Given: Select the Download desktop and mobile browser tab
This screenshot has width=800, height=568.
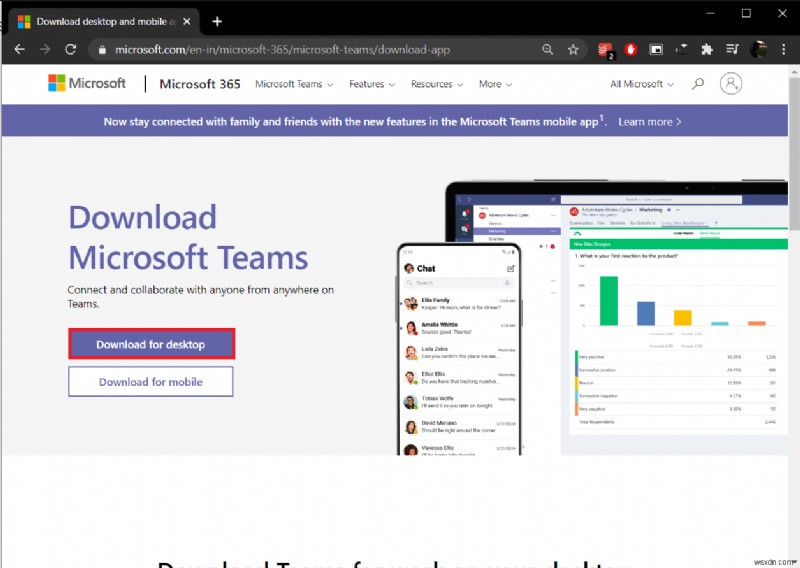Looking at the screenshot, I should coord(105,21).
